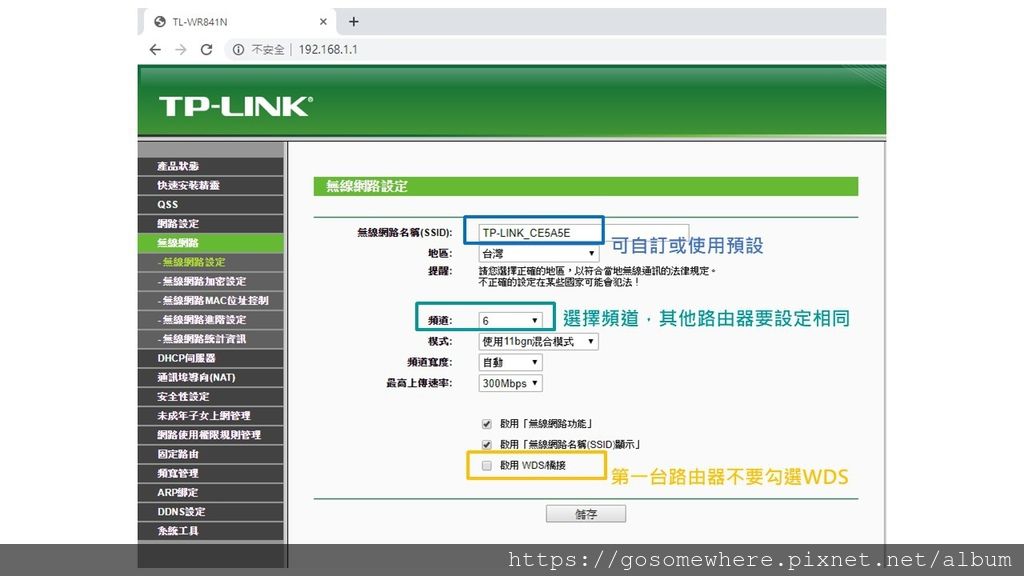View site info for insecure connection
Screen dimensions: 1024x576
pos(238,50)
